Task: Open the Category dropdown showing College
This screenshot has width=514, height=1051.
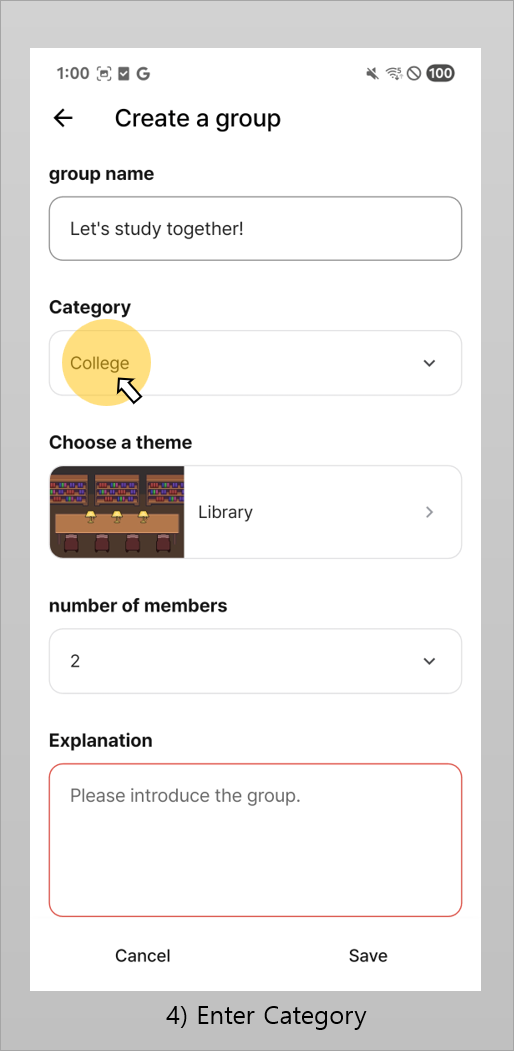Action: pyautogui.click(x=255, y=363)
